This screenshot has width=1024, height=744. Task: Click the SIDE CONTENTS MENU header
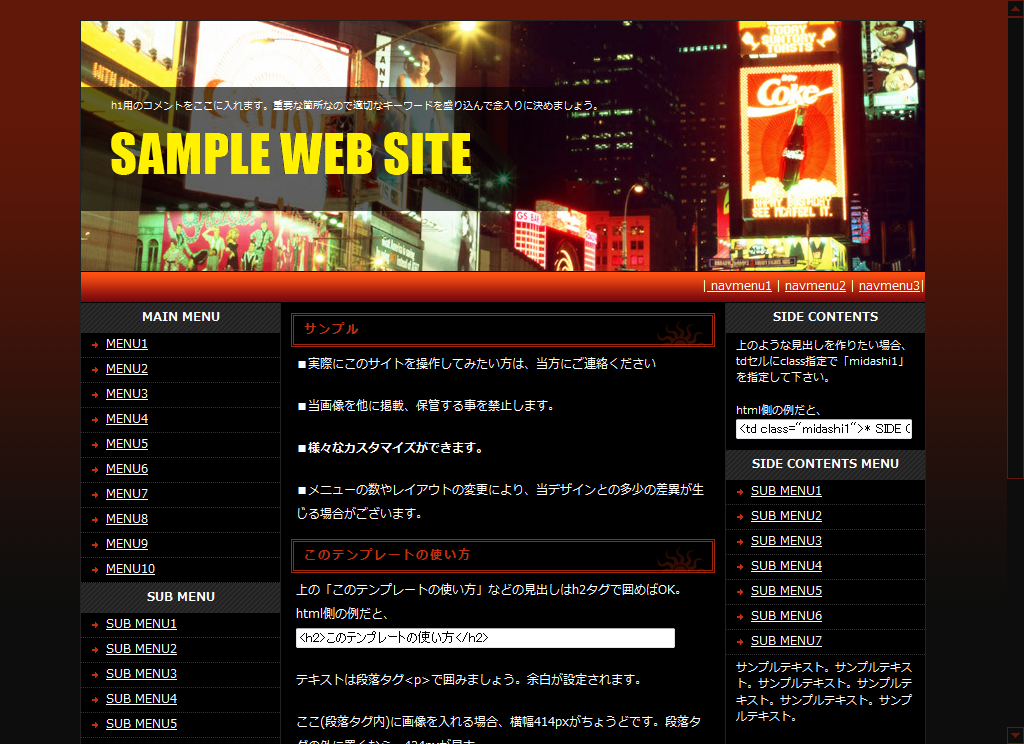point(825,464)
